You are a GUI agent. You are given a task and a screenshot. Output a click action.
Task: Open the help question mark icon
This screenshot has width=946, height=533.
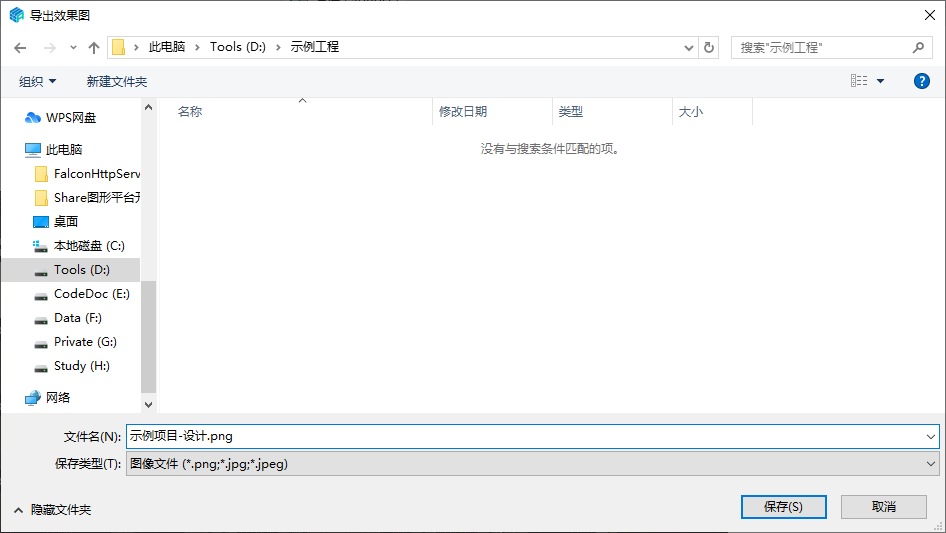click(x=922, y=81)
